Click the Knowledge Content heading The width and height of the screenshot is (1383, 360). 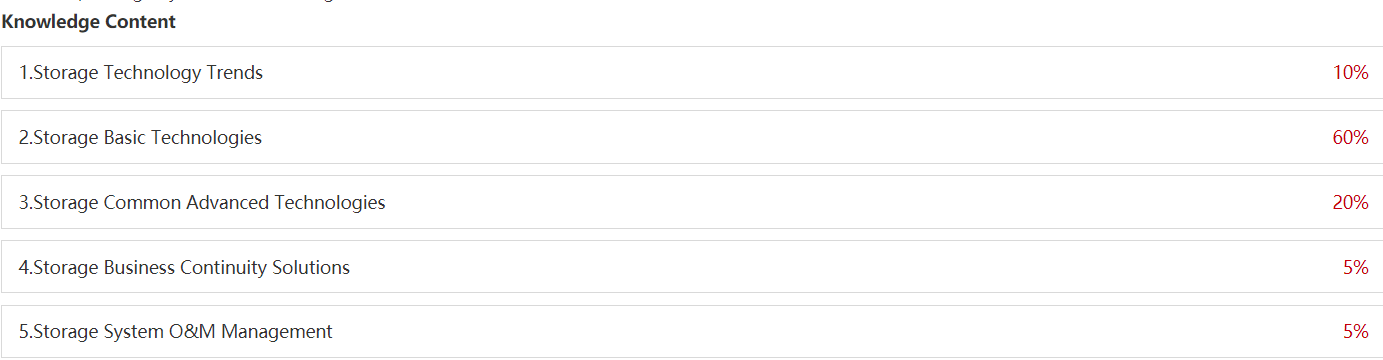point(89,21)
